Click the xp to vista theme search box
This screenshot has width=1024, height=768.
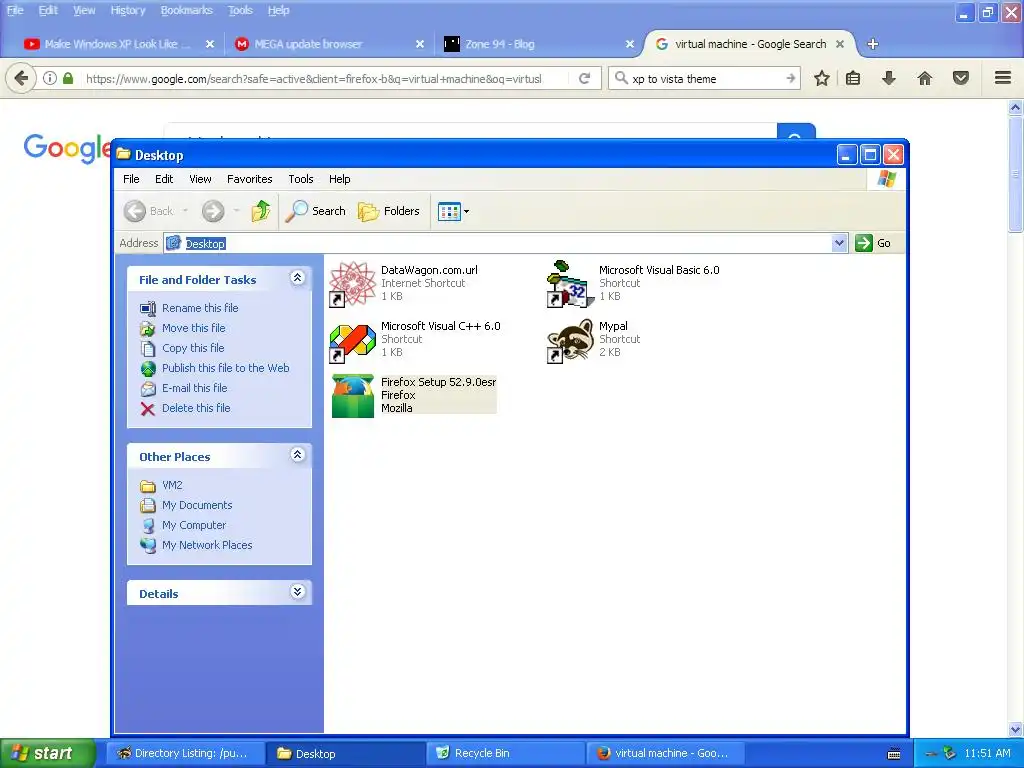click(x=706, y=79)
